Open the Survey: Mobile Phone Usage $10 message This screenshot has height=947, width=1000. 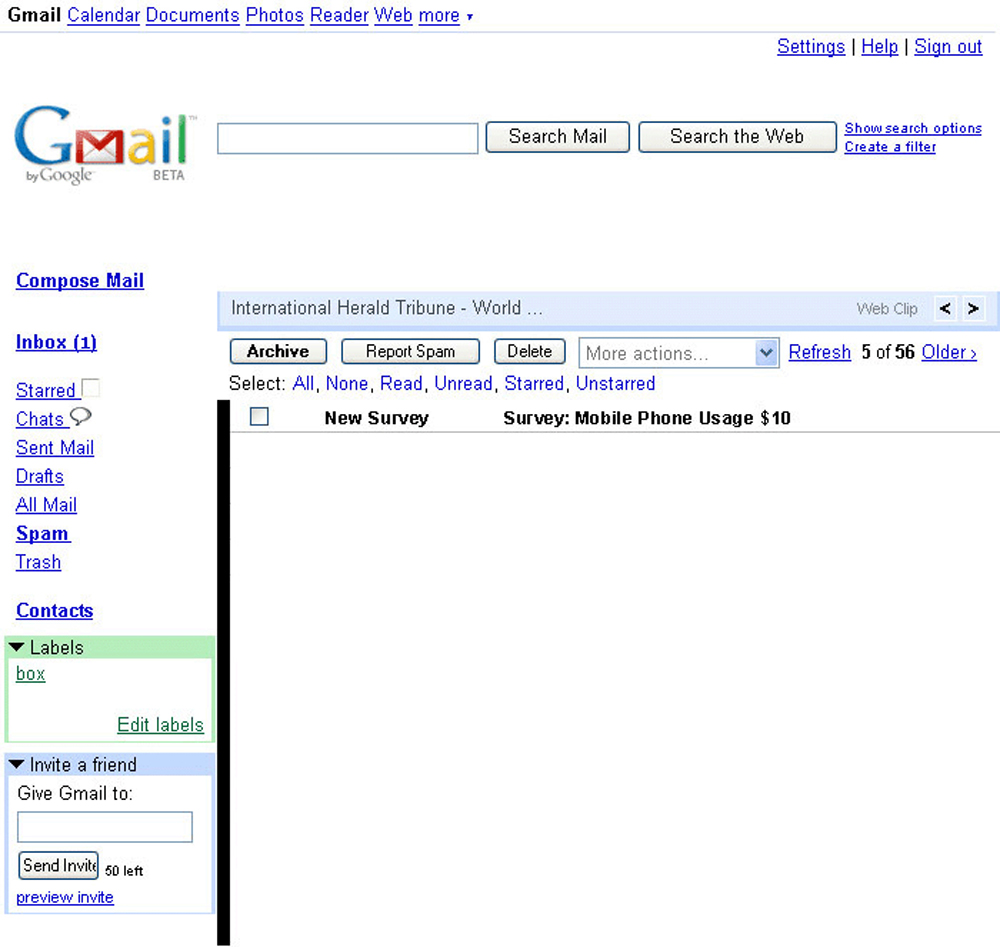click(647, 418)
